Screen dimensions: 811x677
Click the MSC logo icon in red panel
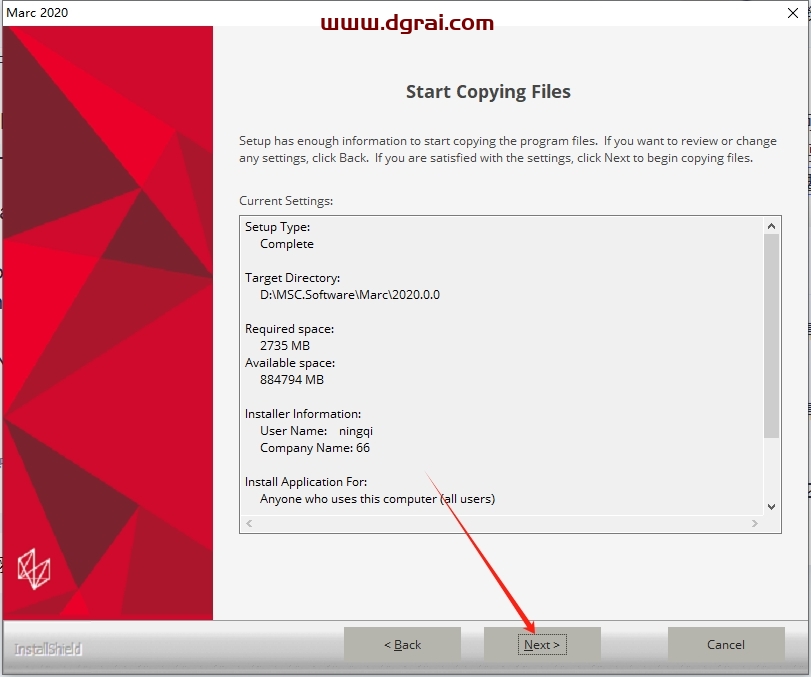click(x=34, y=569)
